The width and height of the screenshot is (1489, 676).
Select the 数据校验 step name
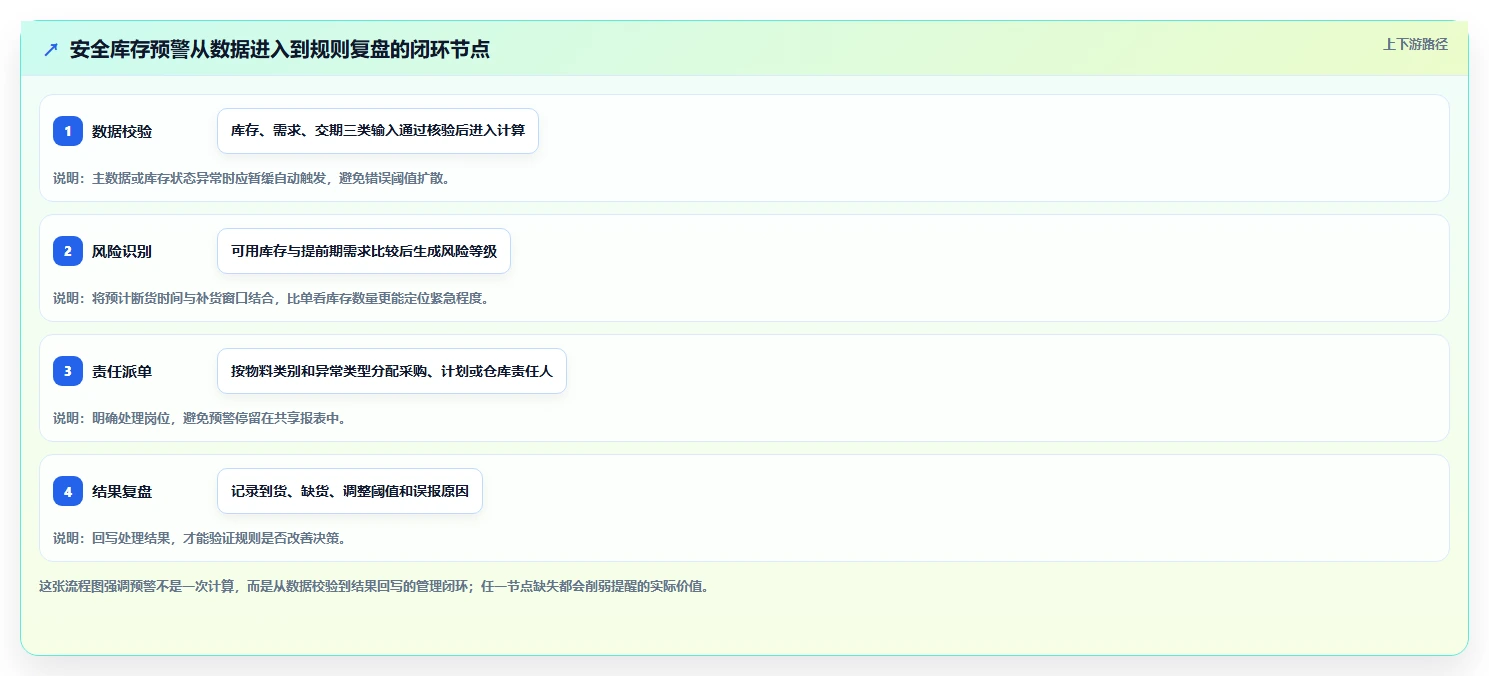point(122,131)
